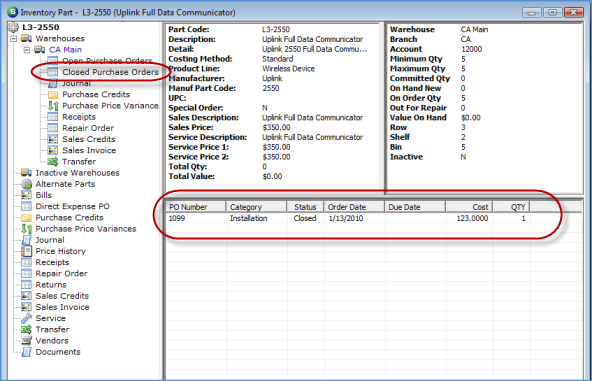The width and height of the screenshot is (592, 381).
Task: Sort by Cost column header
Action: (469, 207)
